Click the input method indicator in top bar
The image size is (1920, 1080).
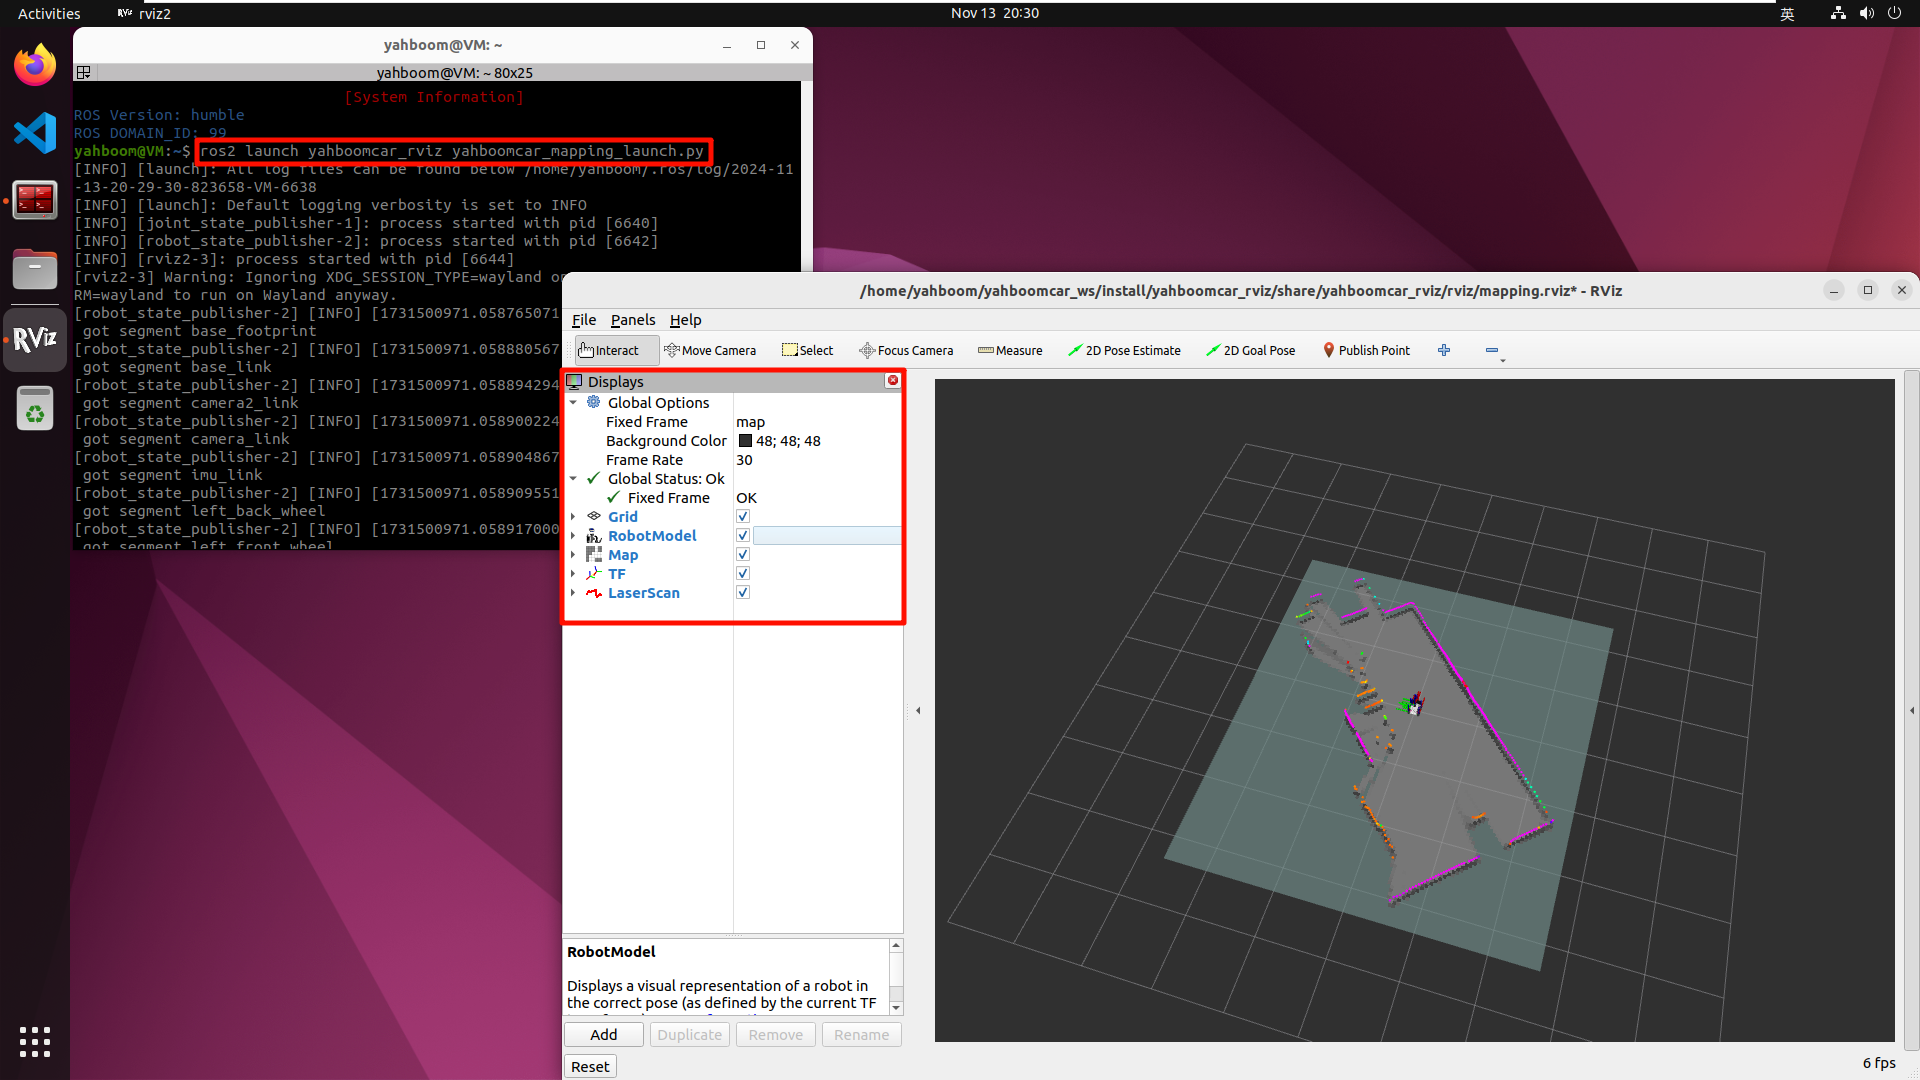tap(1787, 13)
